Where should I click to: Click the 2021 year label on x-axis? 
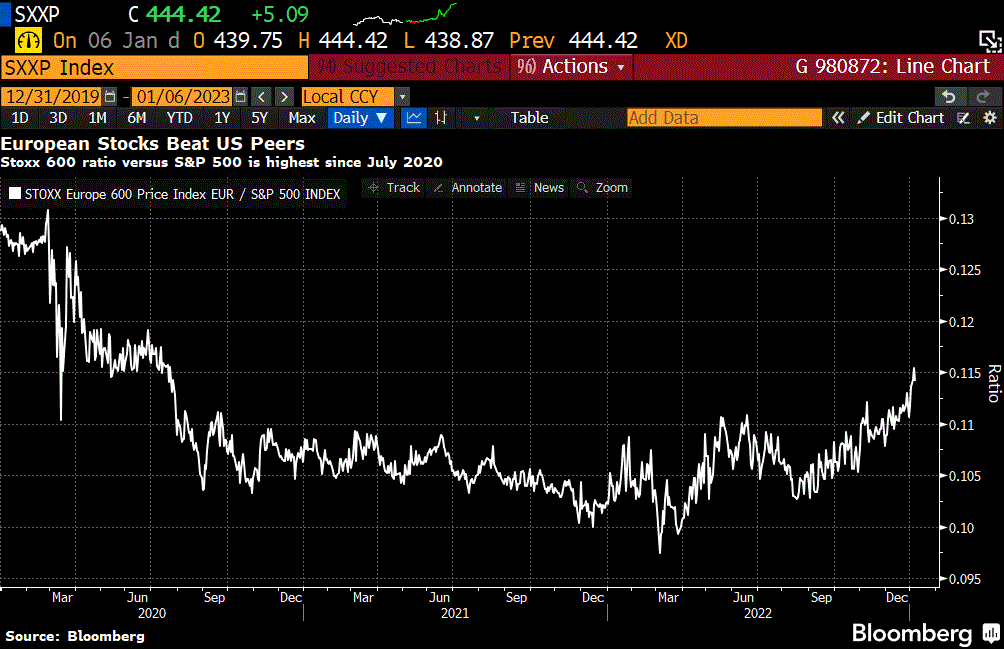tap(455, 613)
